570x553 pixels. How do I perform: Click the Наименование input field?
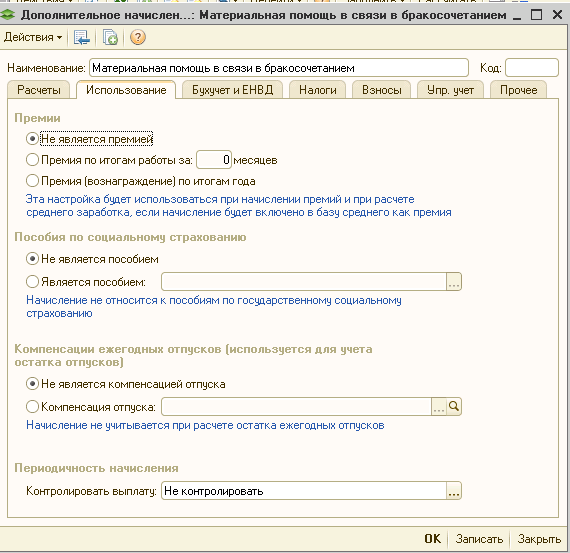pos(279,68)
